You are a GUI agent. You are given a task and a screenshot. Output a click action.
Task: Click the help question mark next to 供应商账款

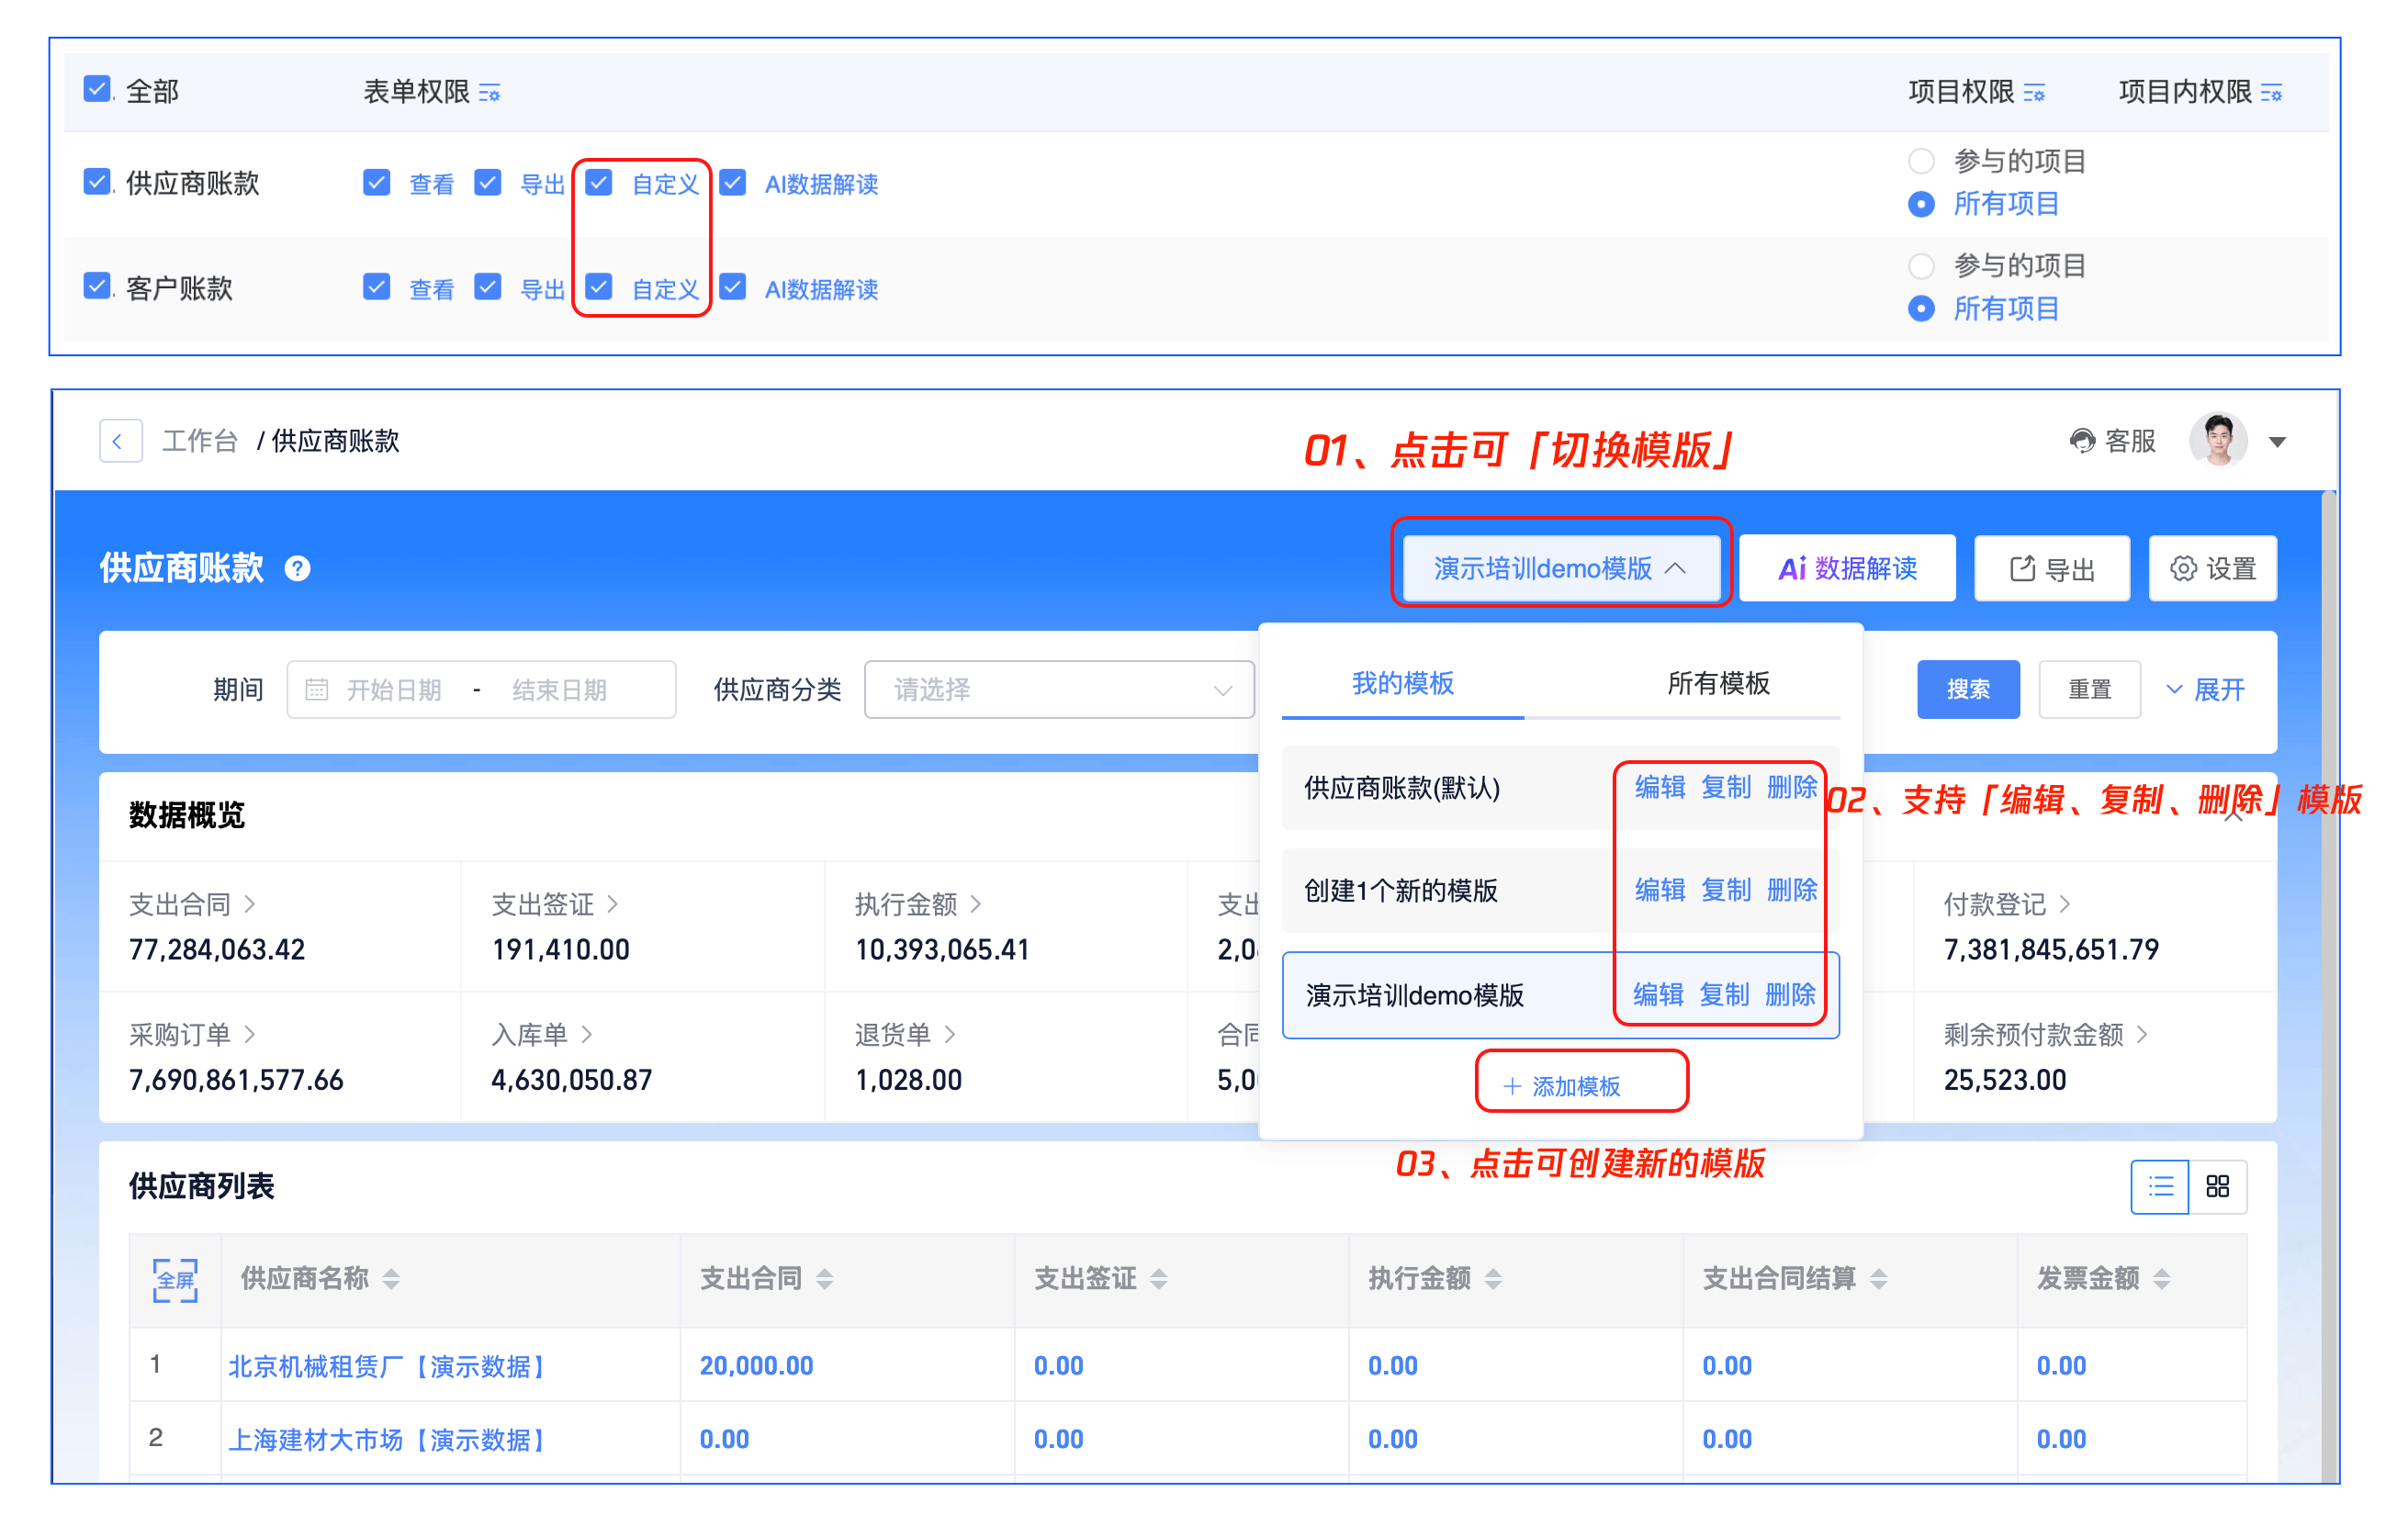tap(297, 569)
